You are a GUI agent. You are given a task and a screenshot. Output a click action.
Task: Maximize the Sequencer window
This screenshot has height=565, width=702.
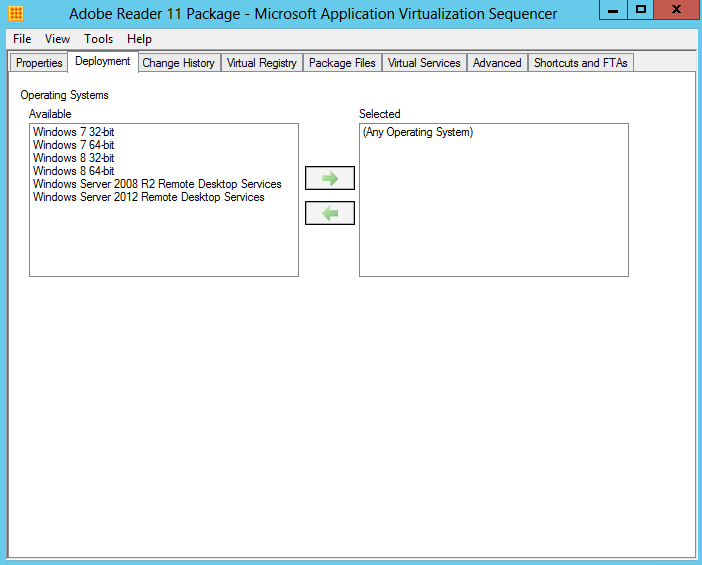coord(641,9)
